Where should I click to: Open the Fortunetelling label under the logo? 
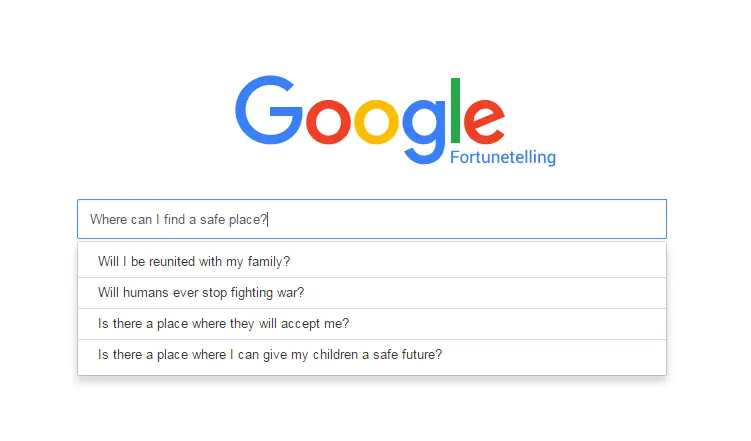(x=503, y=157)
